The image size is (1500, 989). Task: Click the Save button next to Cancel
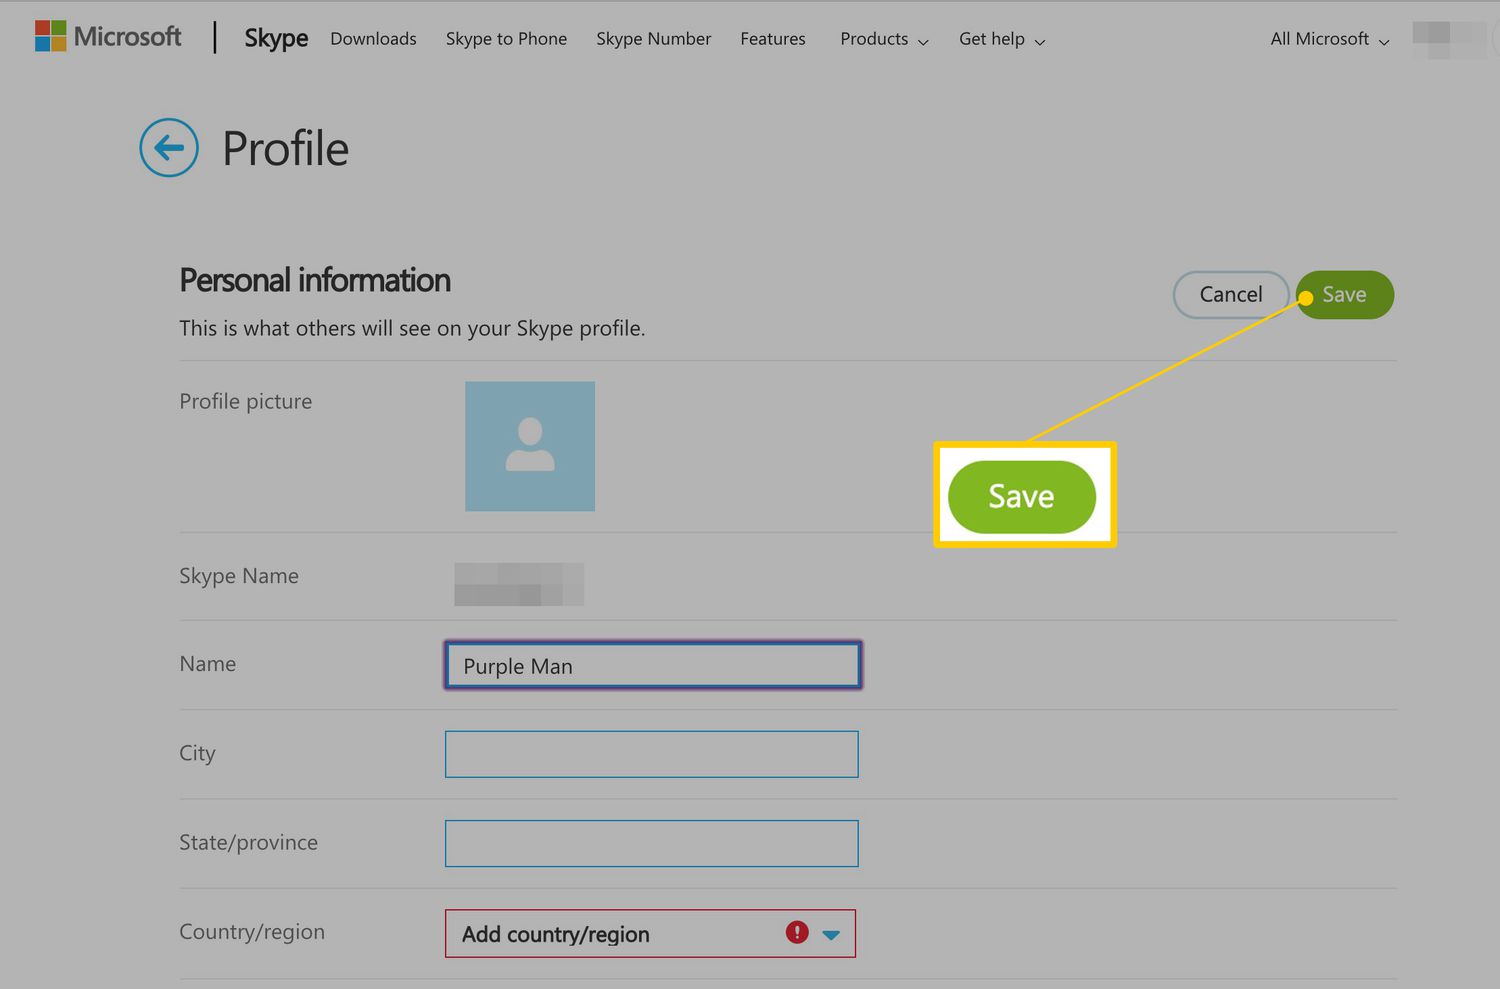point(1344,295)
